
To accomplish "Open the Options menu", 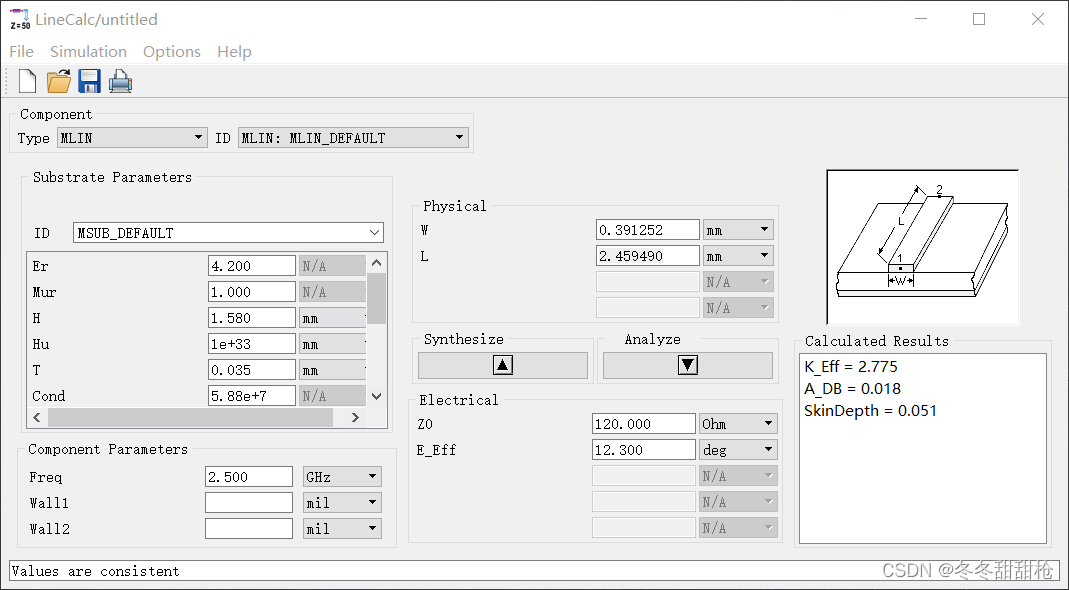I will [172, 52].
